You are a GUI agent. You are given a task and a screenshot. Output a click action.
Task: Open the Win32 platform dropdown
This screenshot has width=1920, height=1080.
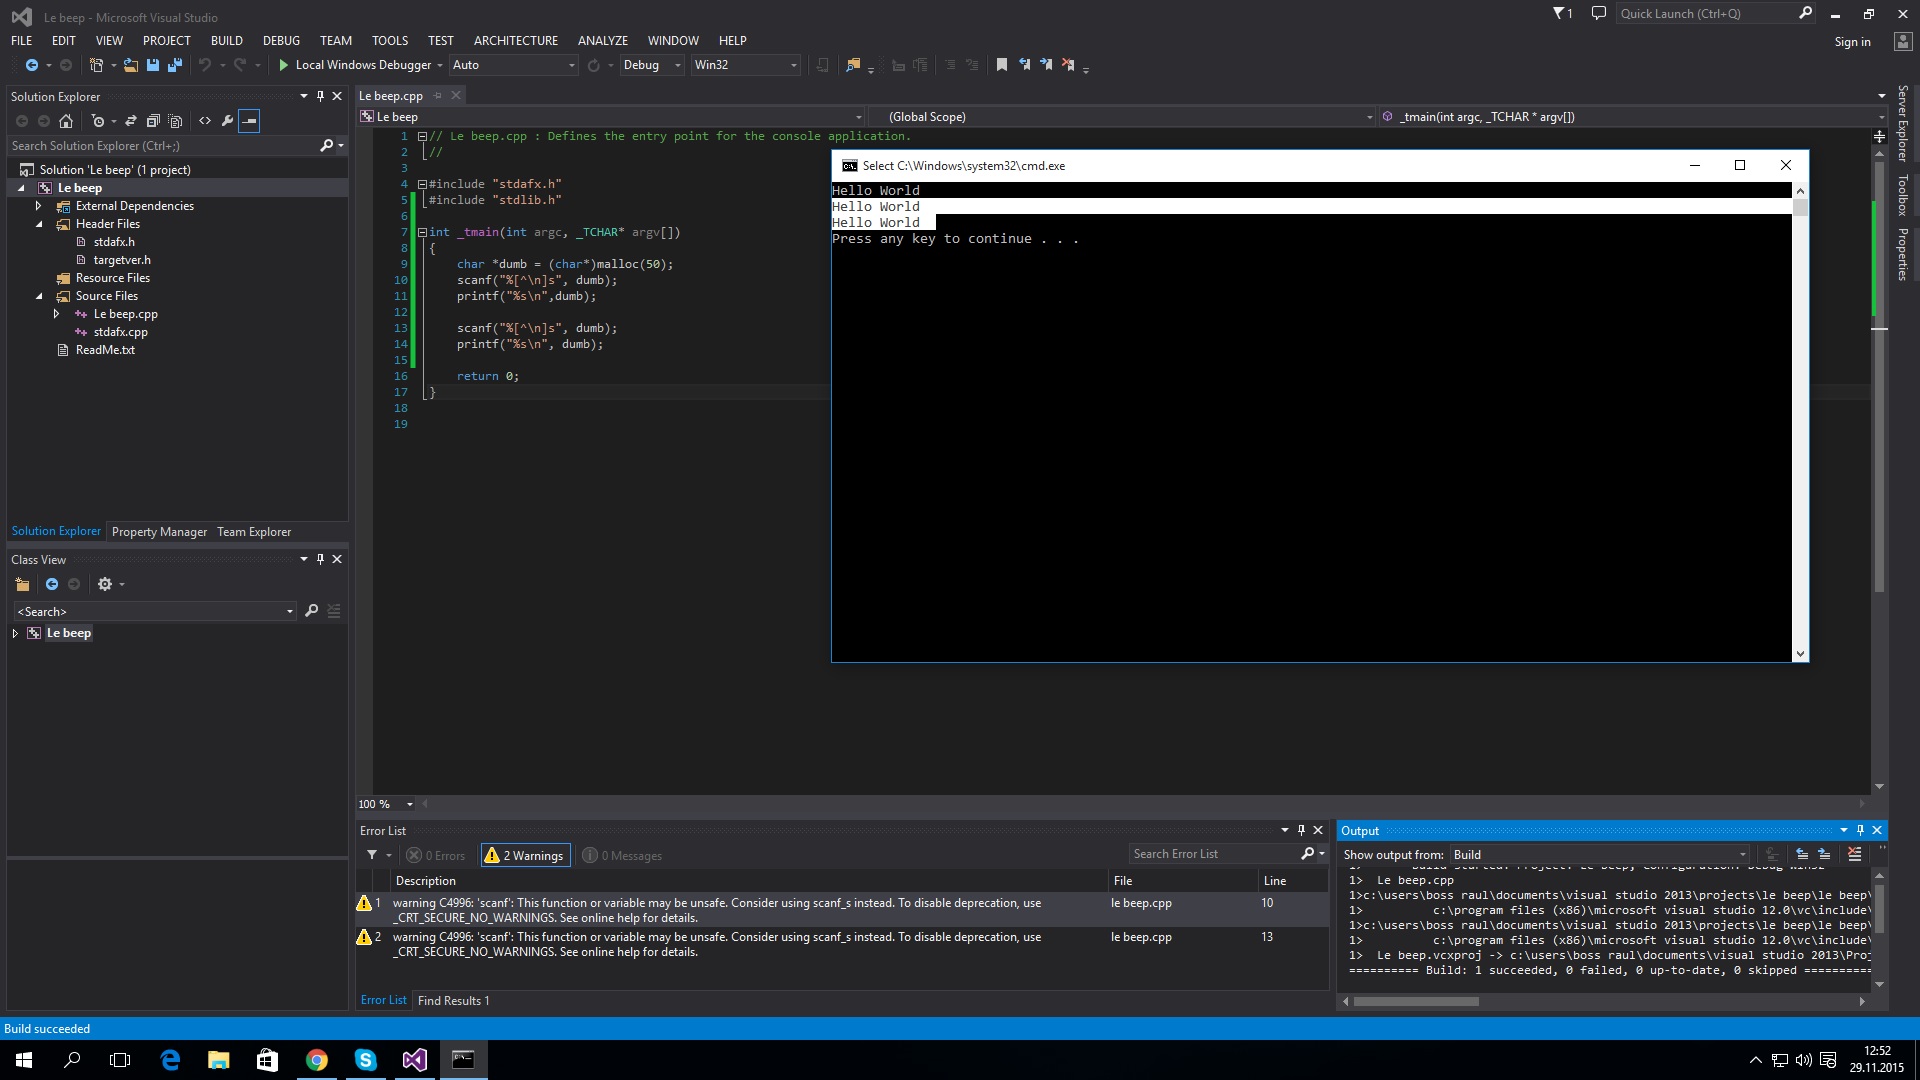(x=746, y=65)
